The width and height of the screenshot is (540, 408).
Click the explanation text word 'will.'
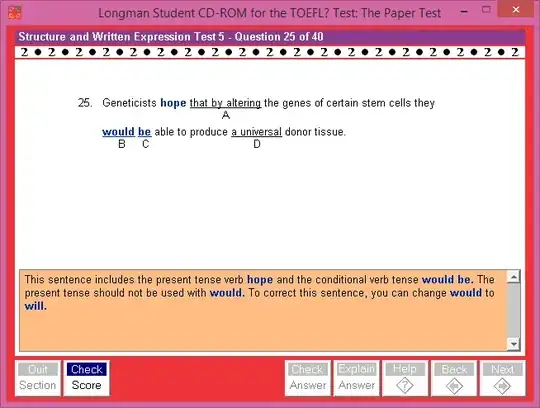coord(35,306)
